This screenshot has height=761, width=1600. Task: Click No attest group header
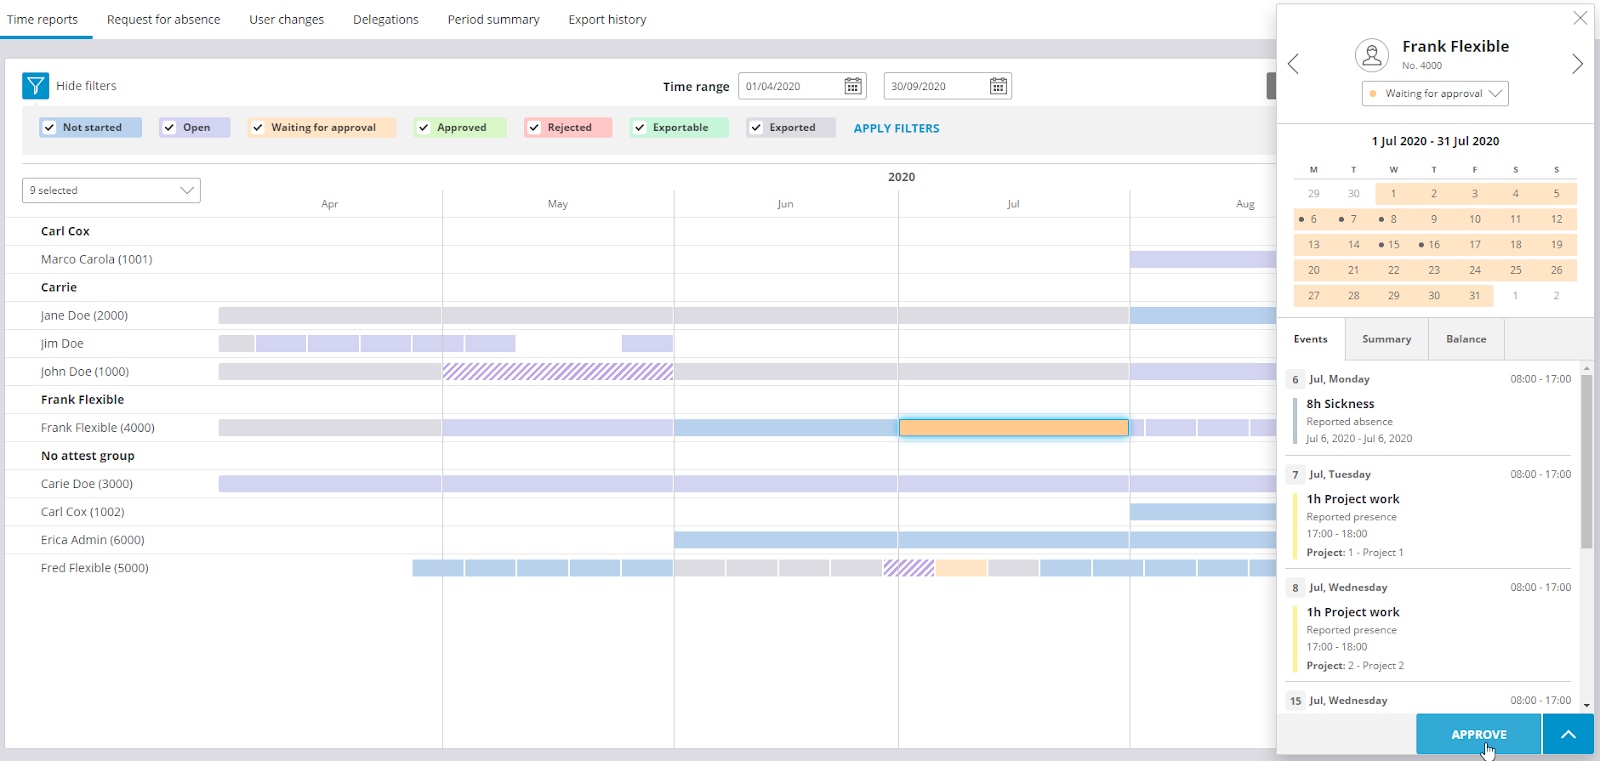[88, 455]
